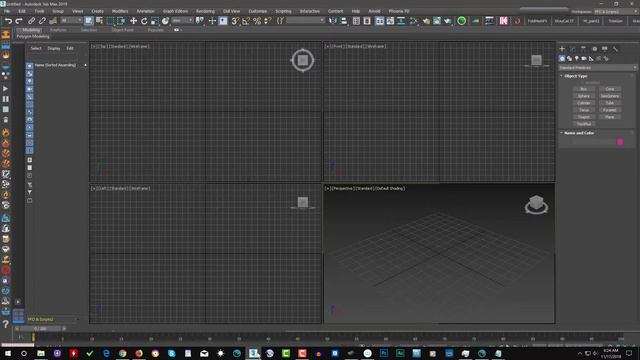Open the Display menu in Scene Explorer
640x360 pixels.
pos(53,48)
